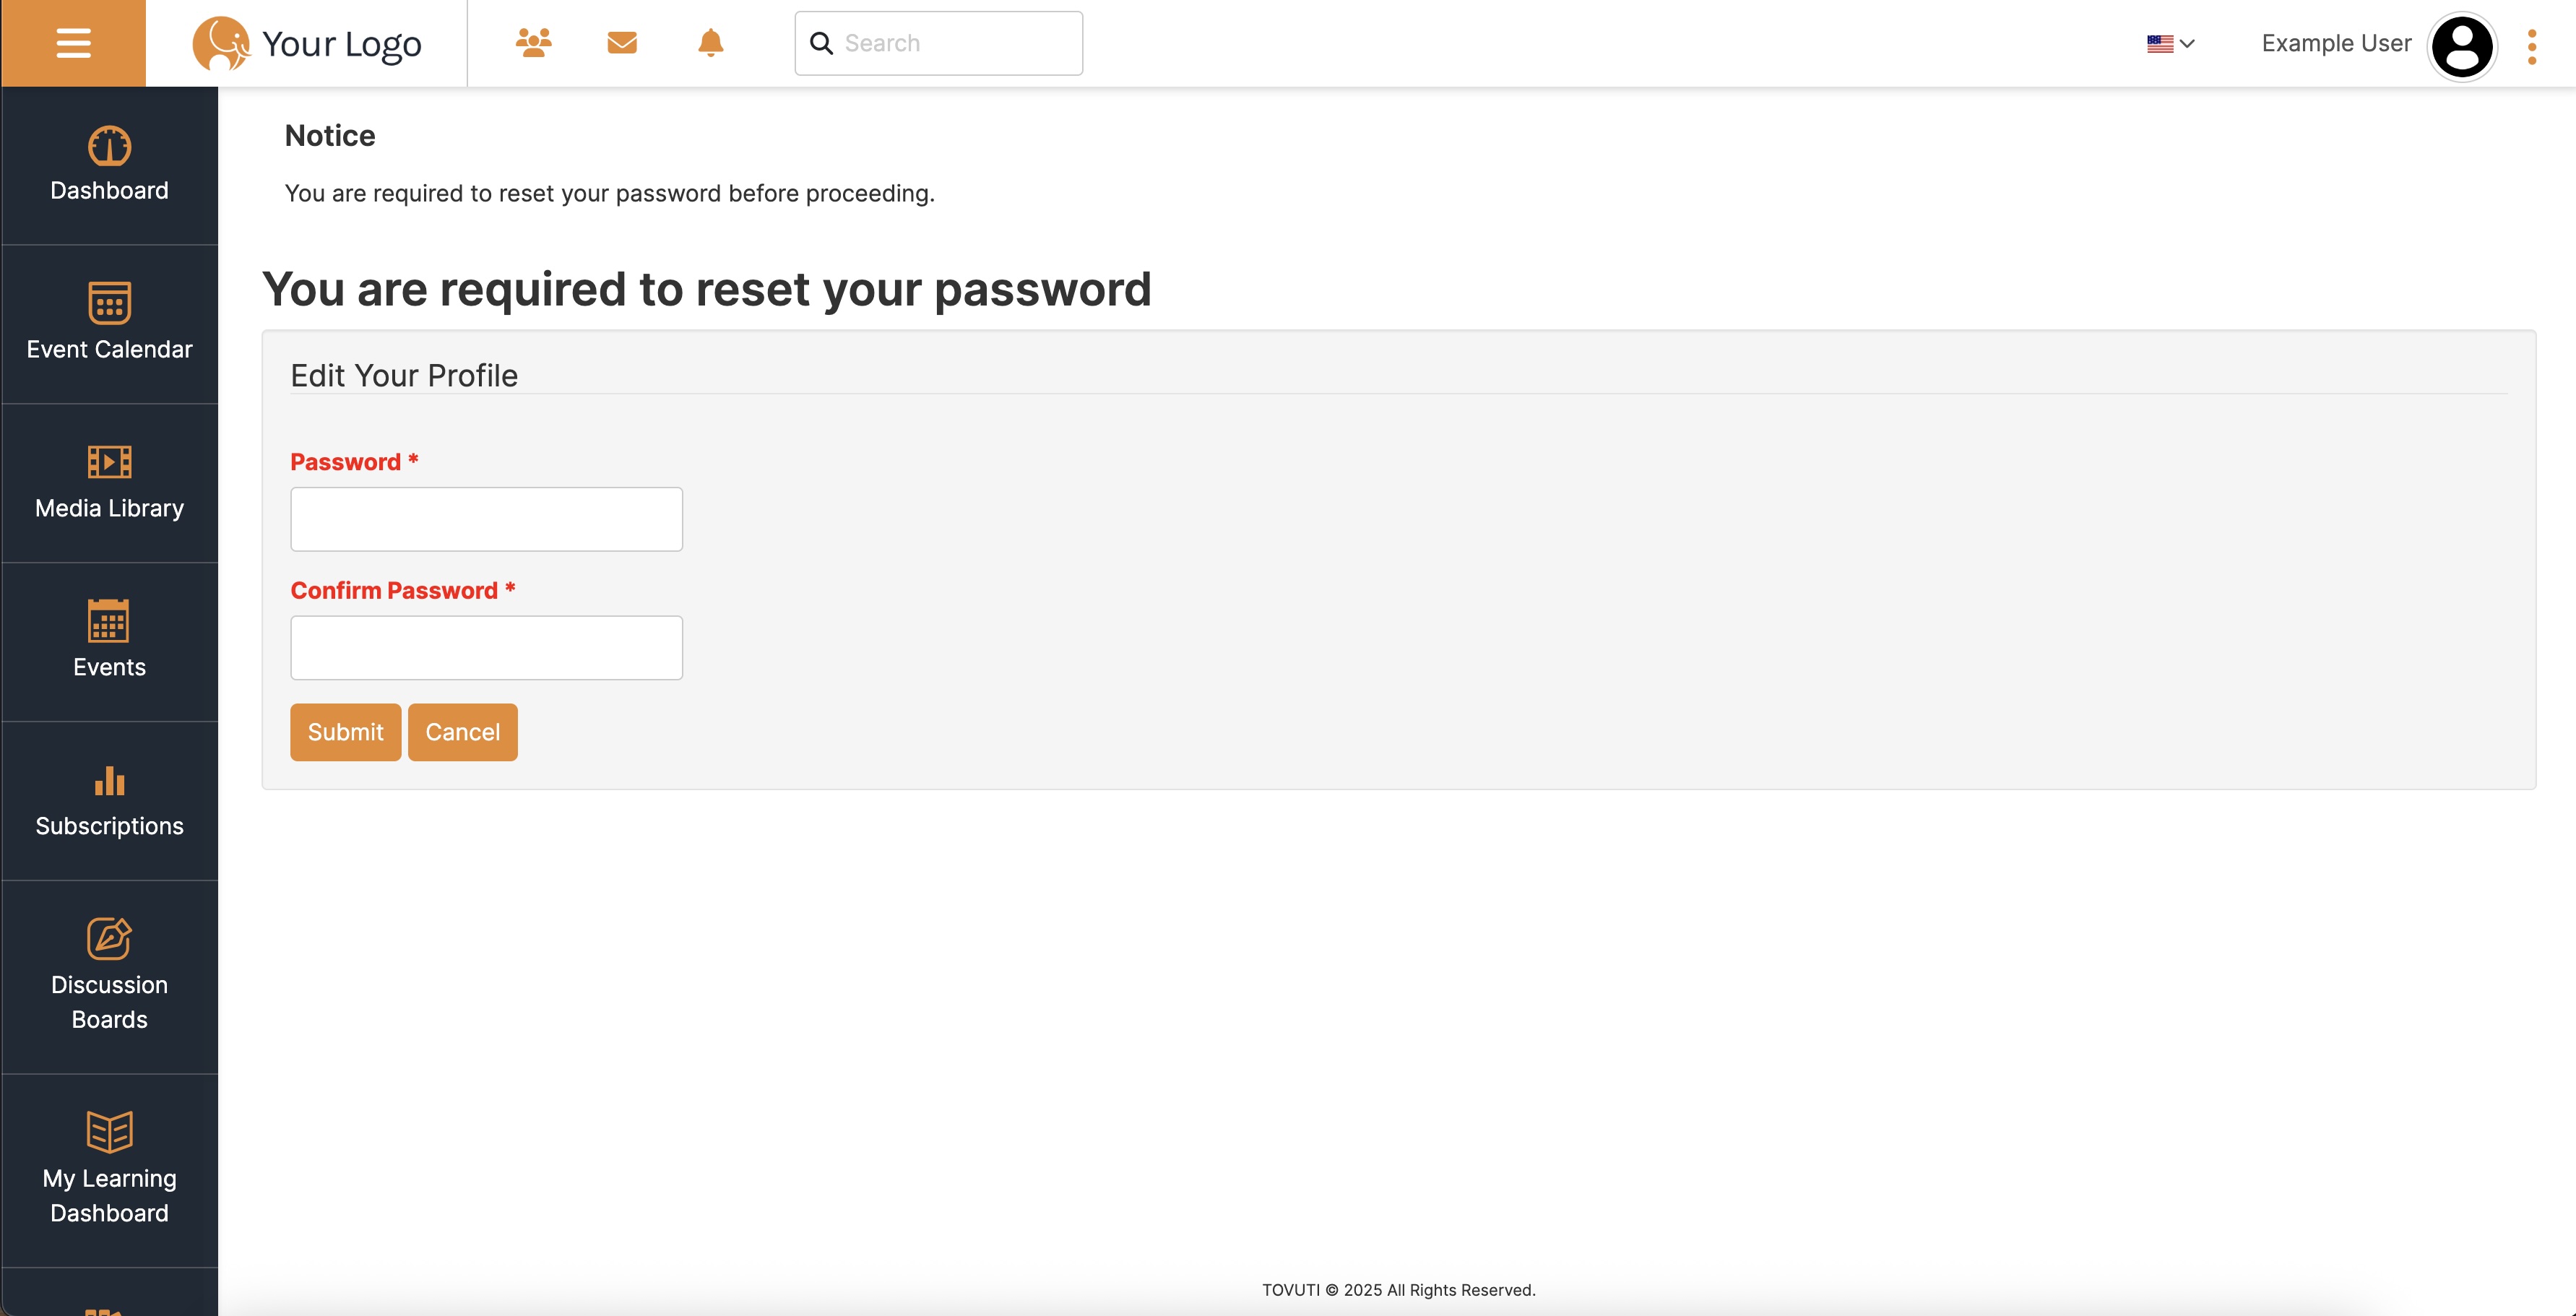Click the users/people icon in the header
2576x1316 pixels.
[x=533, y=43]
